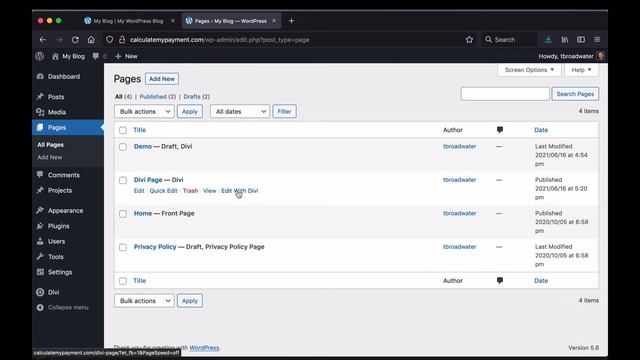640x360 pixels.
Task: Click the bottom Apply button
Action: [x=189, y=301]
